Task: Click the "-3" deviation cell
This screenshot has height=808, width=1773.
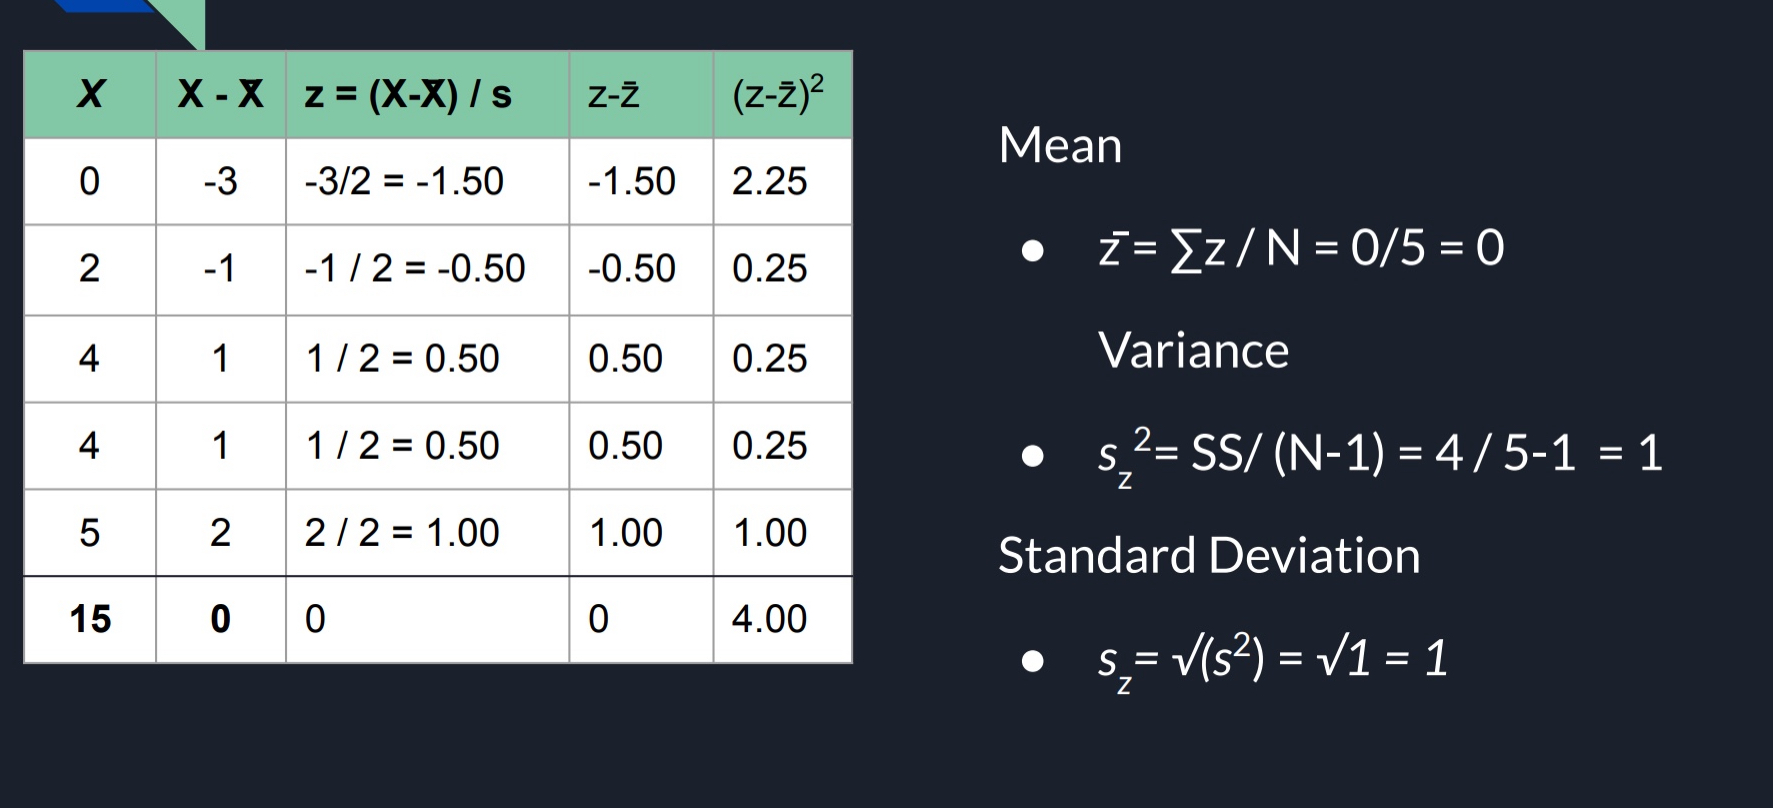Action: pyautogui.click(x=220, y=181)
